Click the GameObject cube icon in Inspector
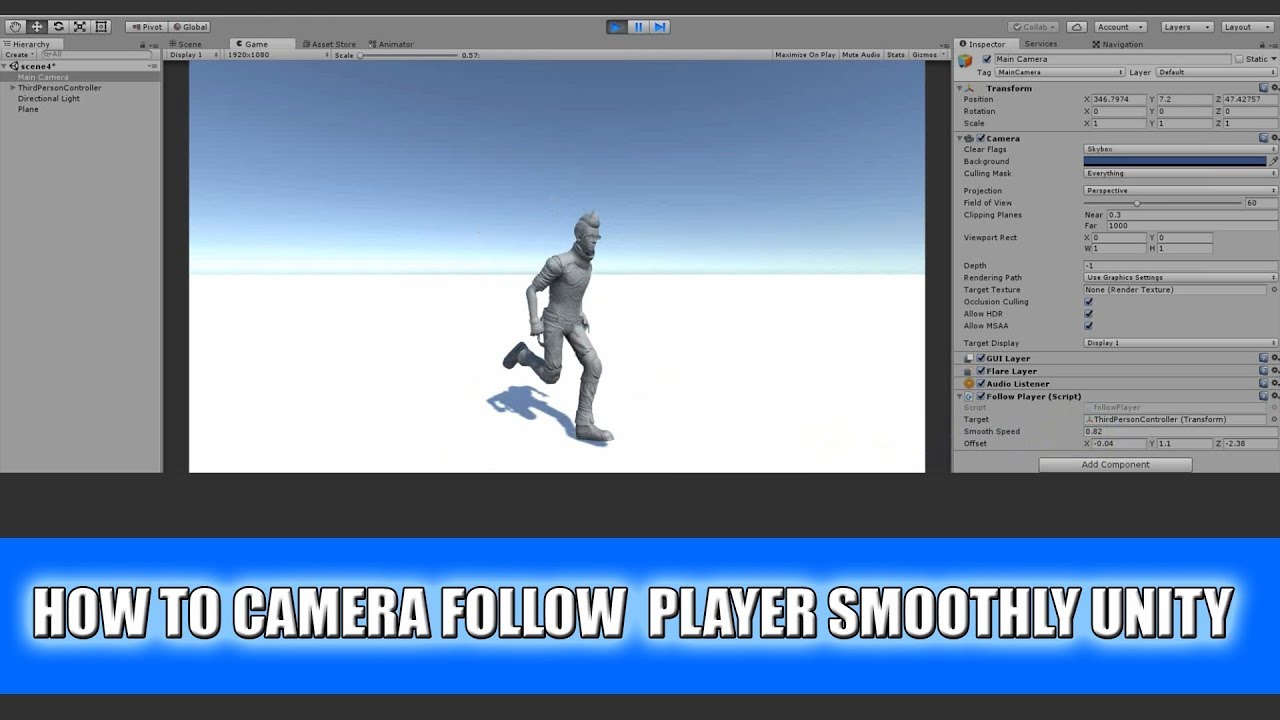The width and height of the screenshot is (1280, 720). 965,61
